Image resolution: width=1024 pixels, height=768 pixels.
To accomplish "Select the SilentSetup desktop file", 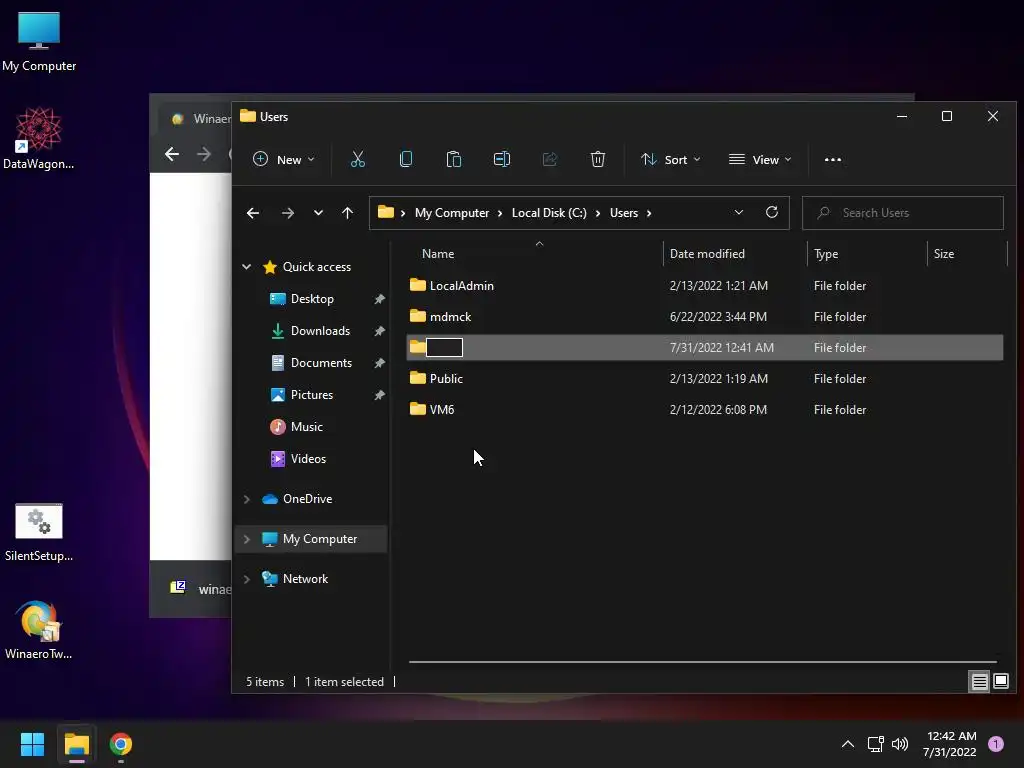I will [39, 533].
